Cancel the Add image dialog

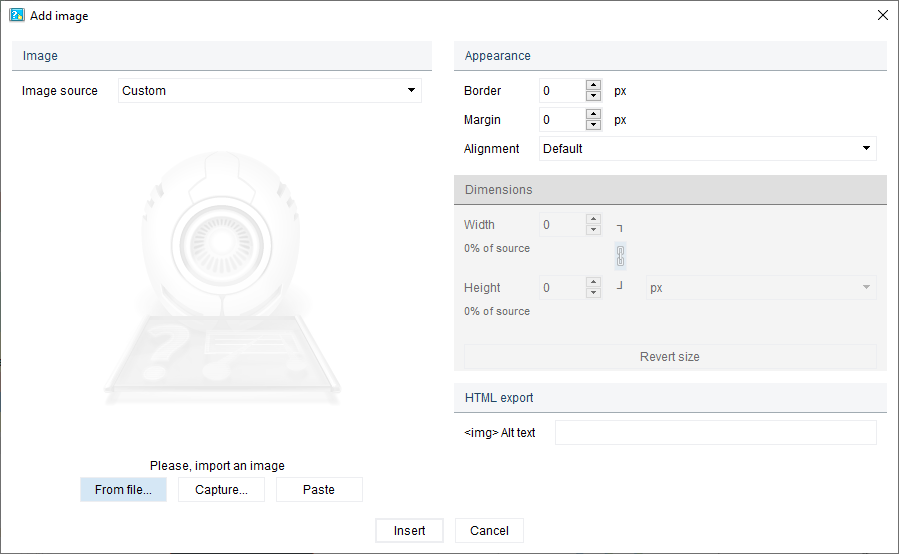489,531
